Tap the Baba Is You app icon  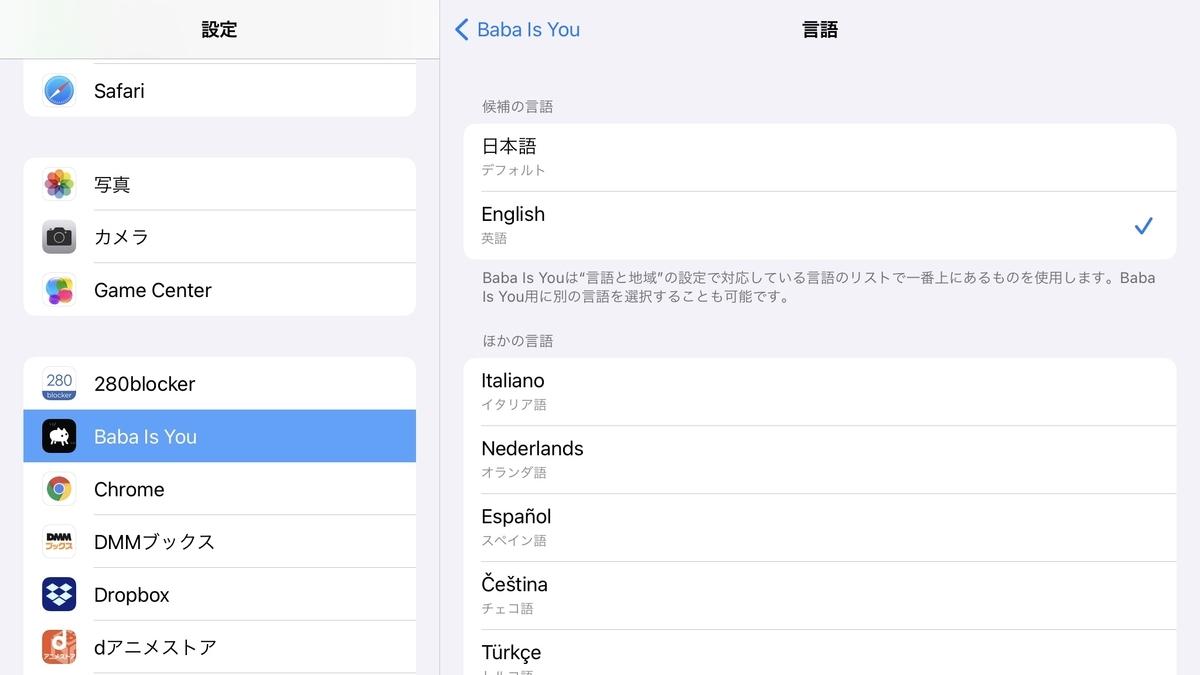tap(59, 436)
